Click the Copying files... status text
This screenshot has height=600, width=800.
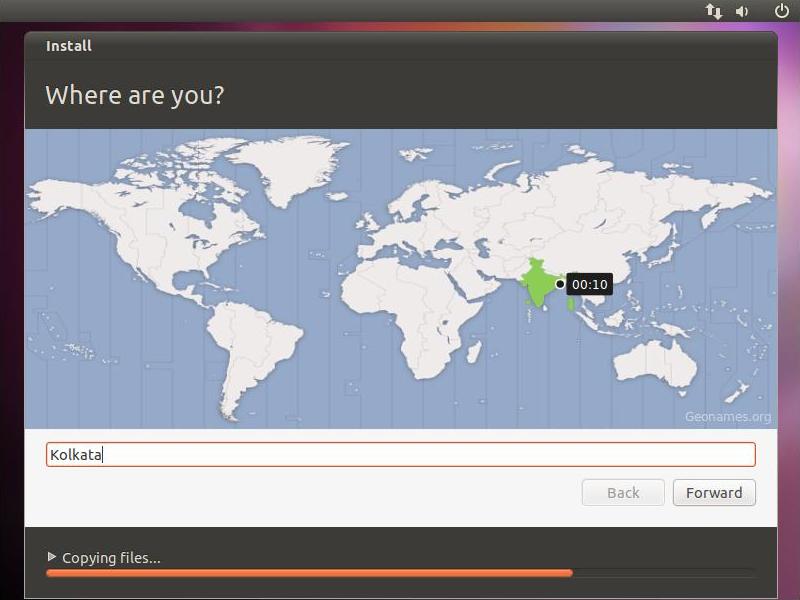pos(111,557)
